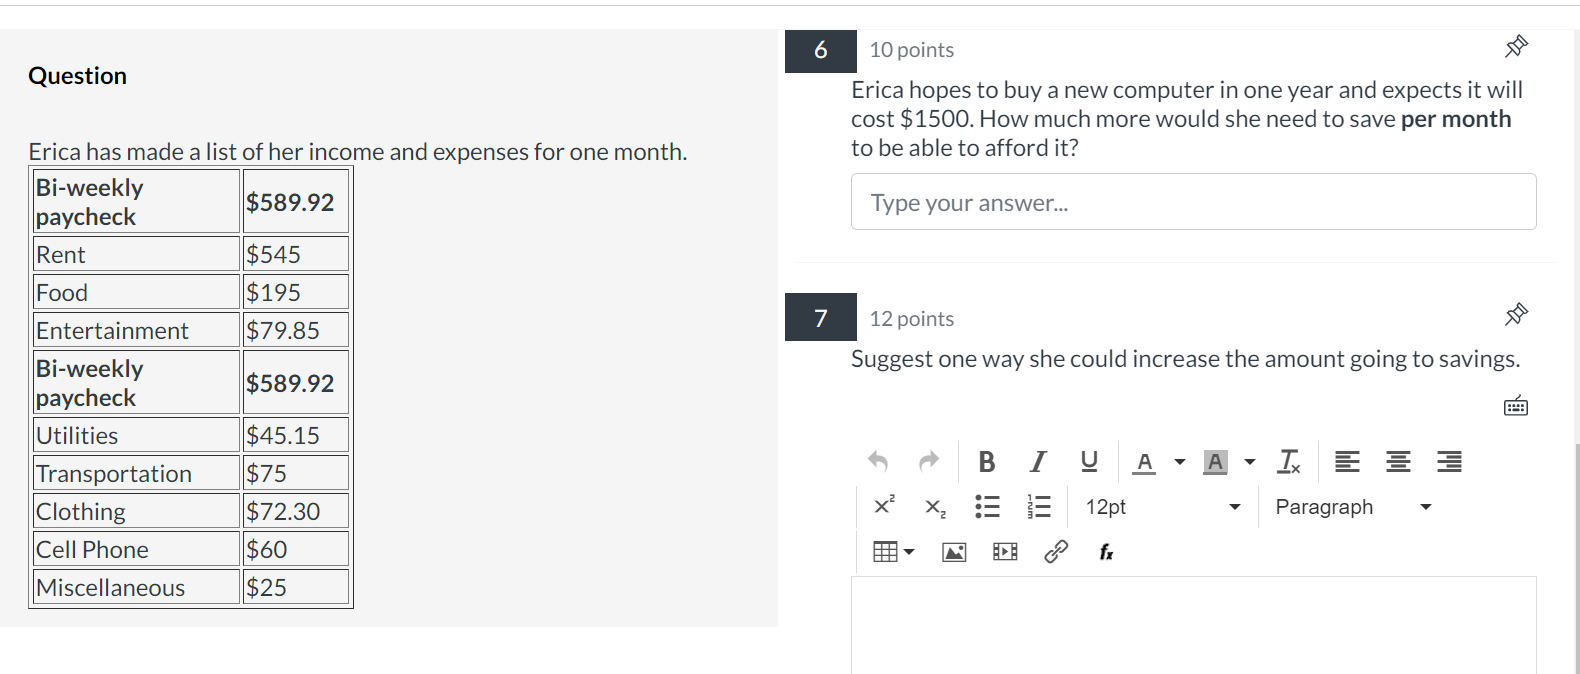
Task: Open the font size dropdown showing 12pt
Action: (1160, 506)
